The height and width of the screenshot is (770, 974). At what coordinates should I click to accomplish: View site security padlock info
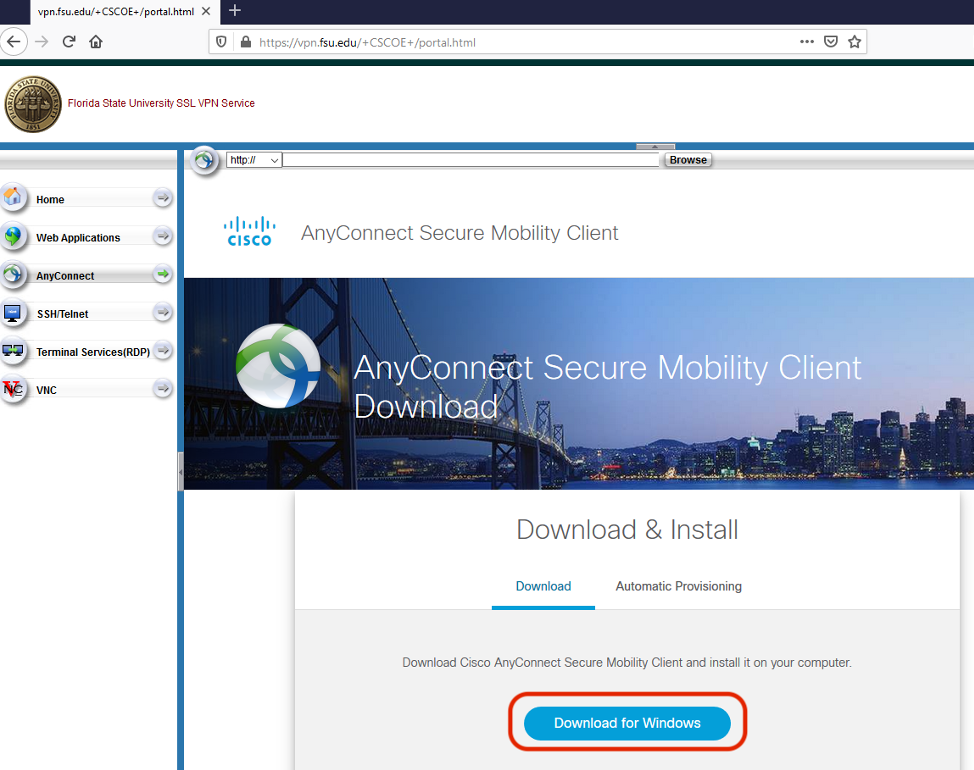pos(245,42)
